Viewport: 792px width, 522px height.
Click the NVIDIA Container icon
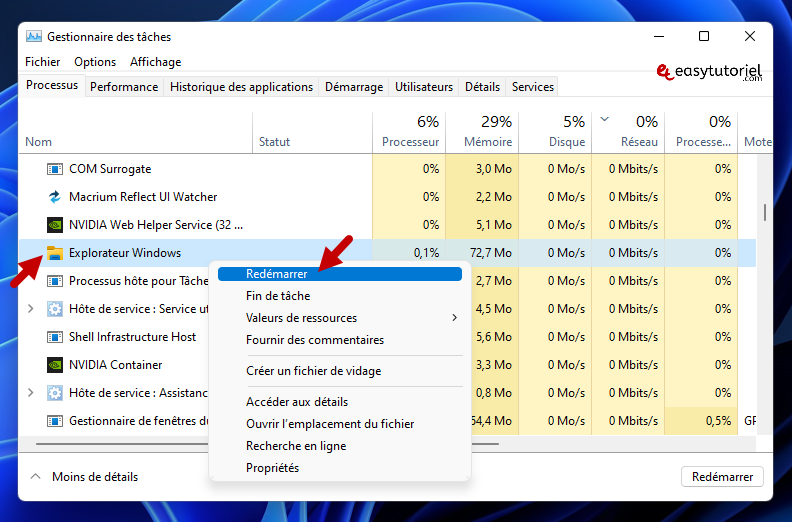pos(55,365)
